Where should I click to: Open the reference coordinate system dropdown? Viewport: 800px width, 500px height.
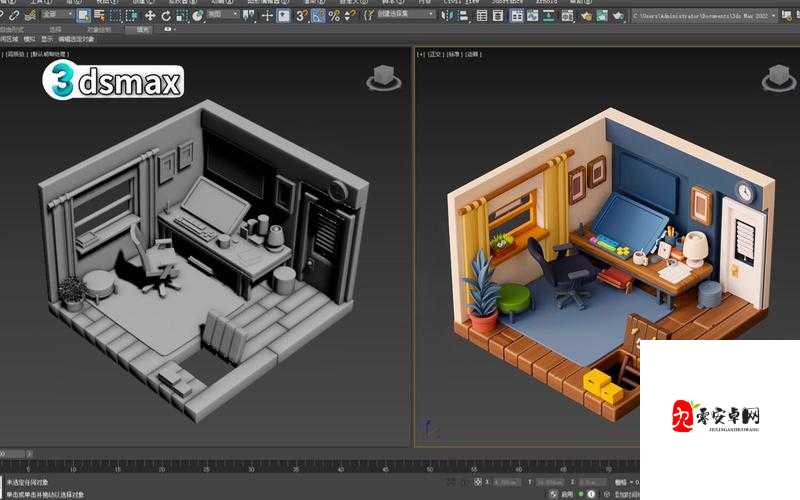pos(223,14)
